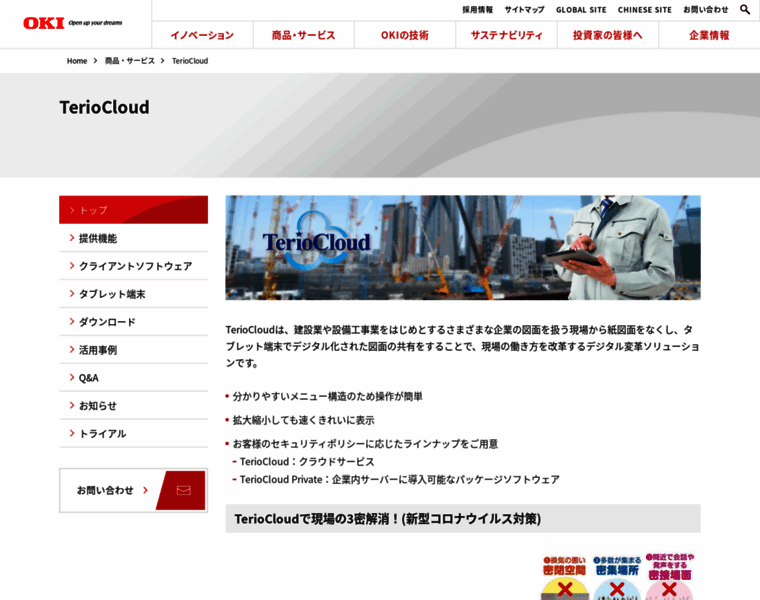Open the 商品・サービス menu
760x600 pixels.
pyautogui.click(x=303, y=35)
